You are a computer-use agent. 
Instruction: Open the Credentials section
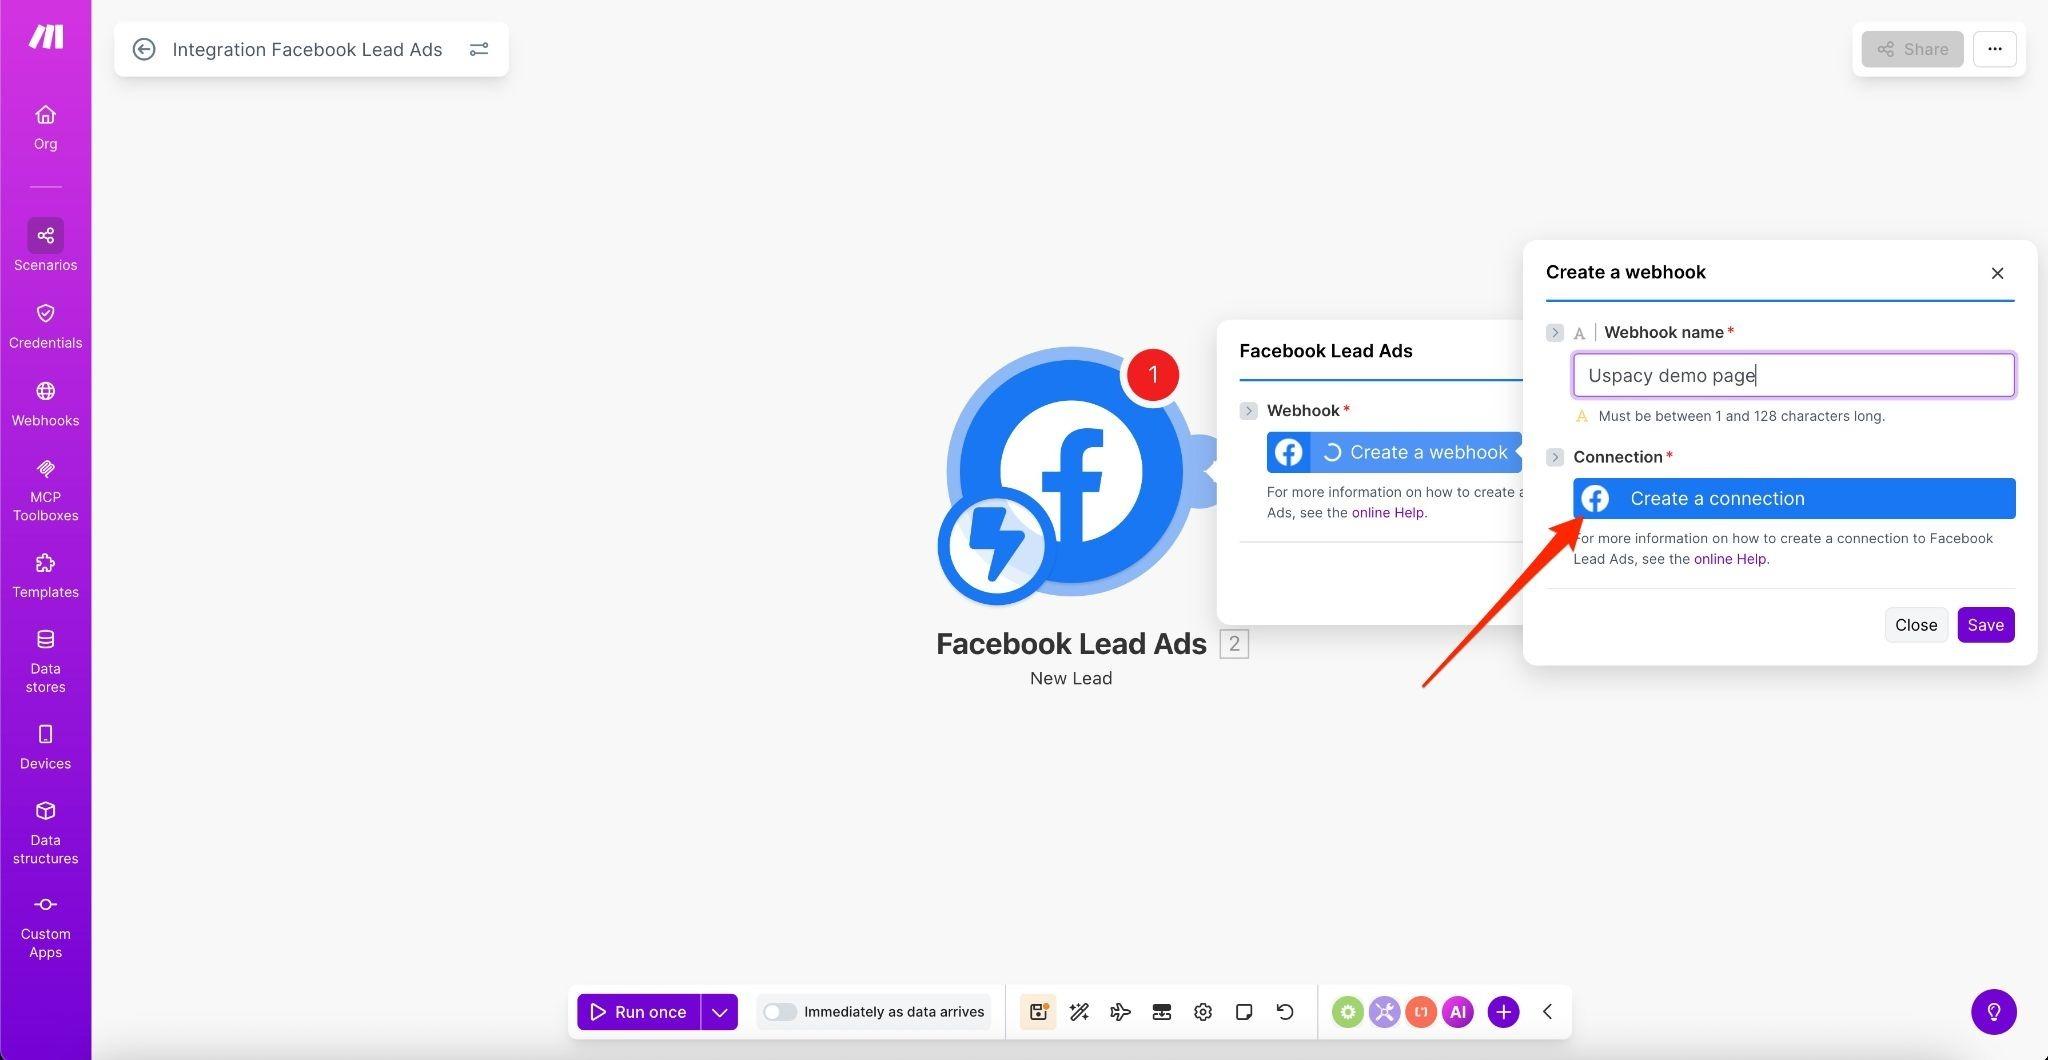[x=45, y=326]
